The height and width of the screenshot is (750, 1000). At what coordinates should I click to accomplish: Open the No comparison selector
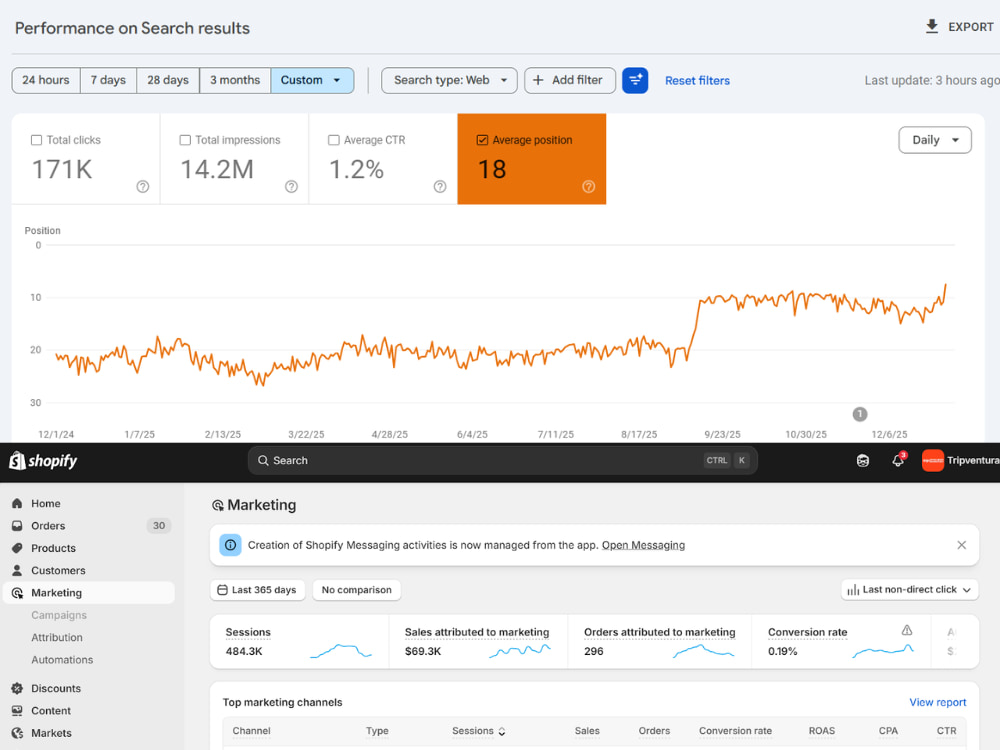pos(357,590)
